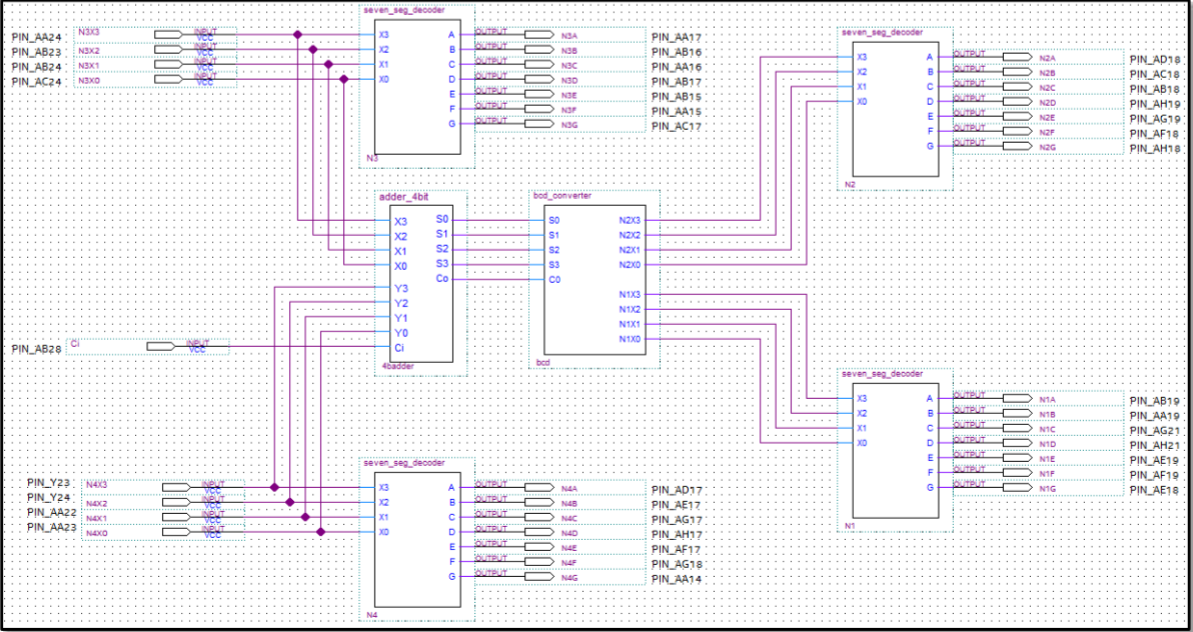Click the Co port on adder_4bit
The height and width of the screenshot is (632, 1193).
tap(443, 279)
